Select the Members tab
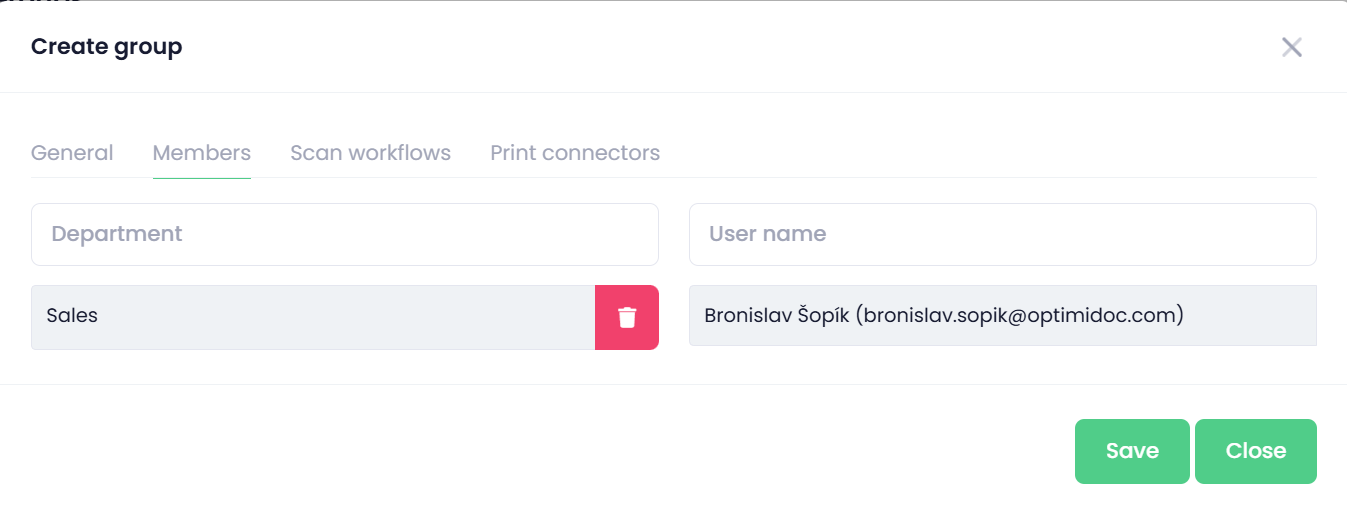The image size is (1347, 514). (201, 153)
